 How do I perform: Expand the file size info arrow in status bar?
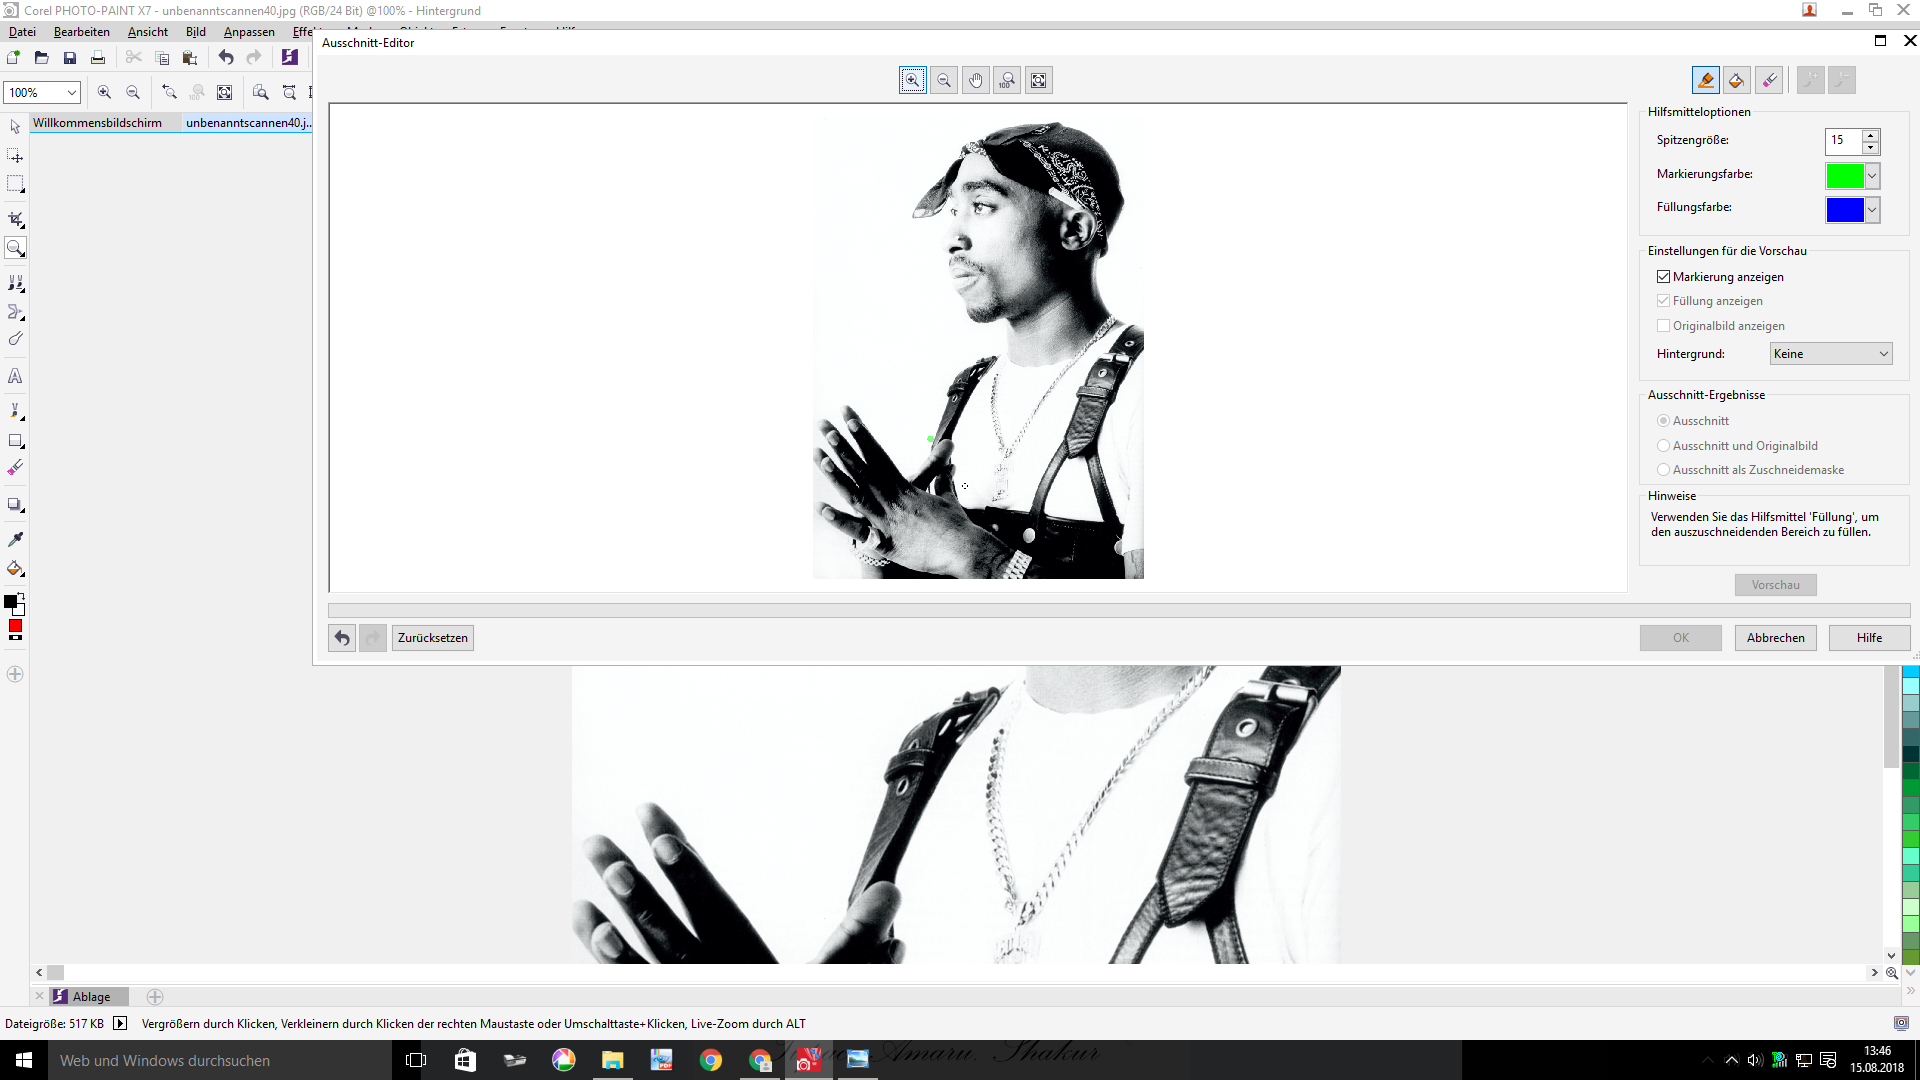[120, 1024]
